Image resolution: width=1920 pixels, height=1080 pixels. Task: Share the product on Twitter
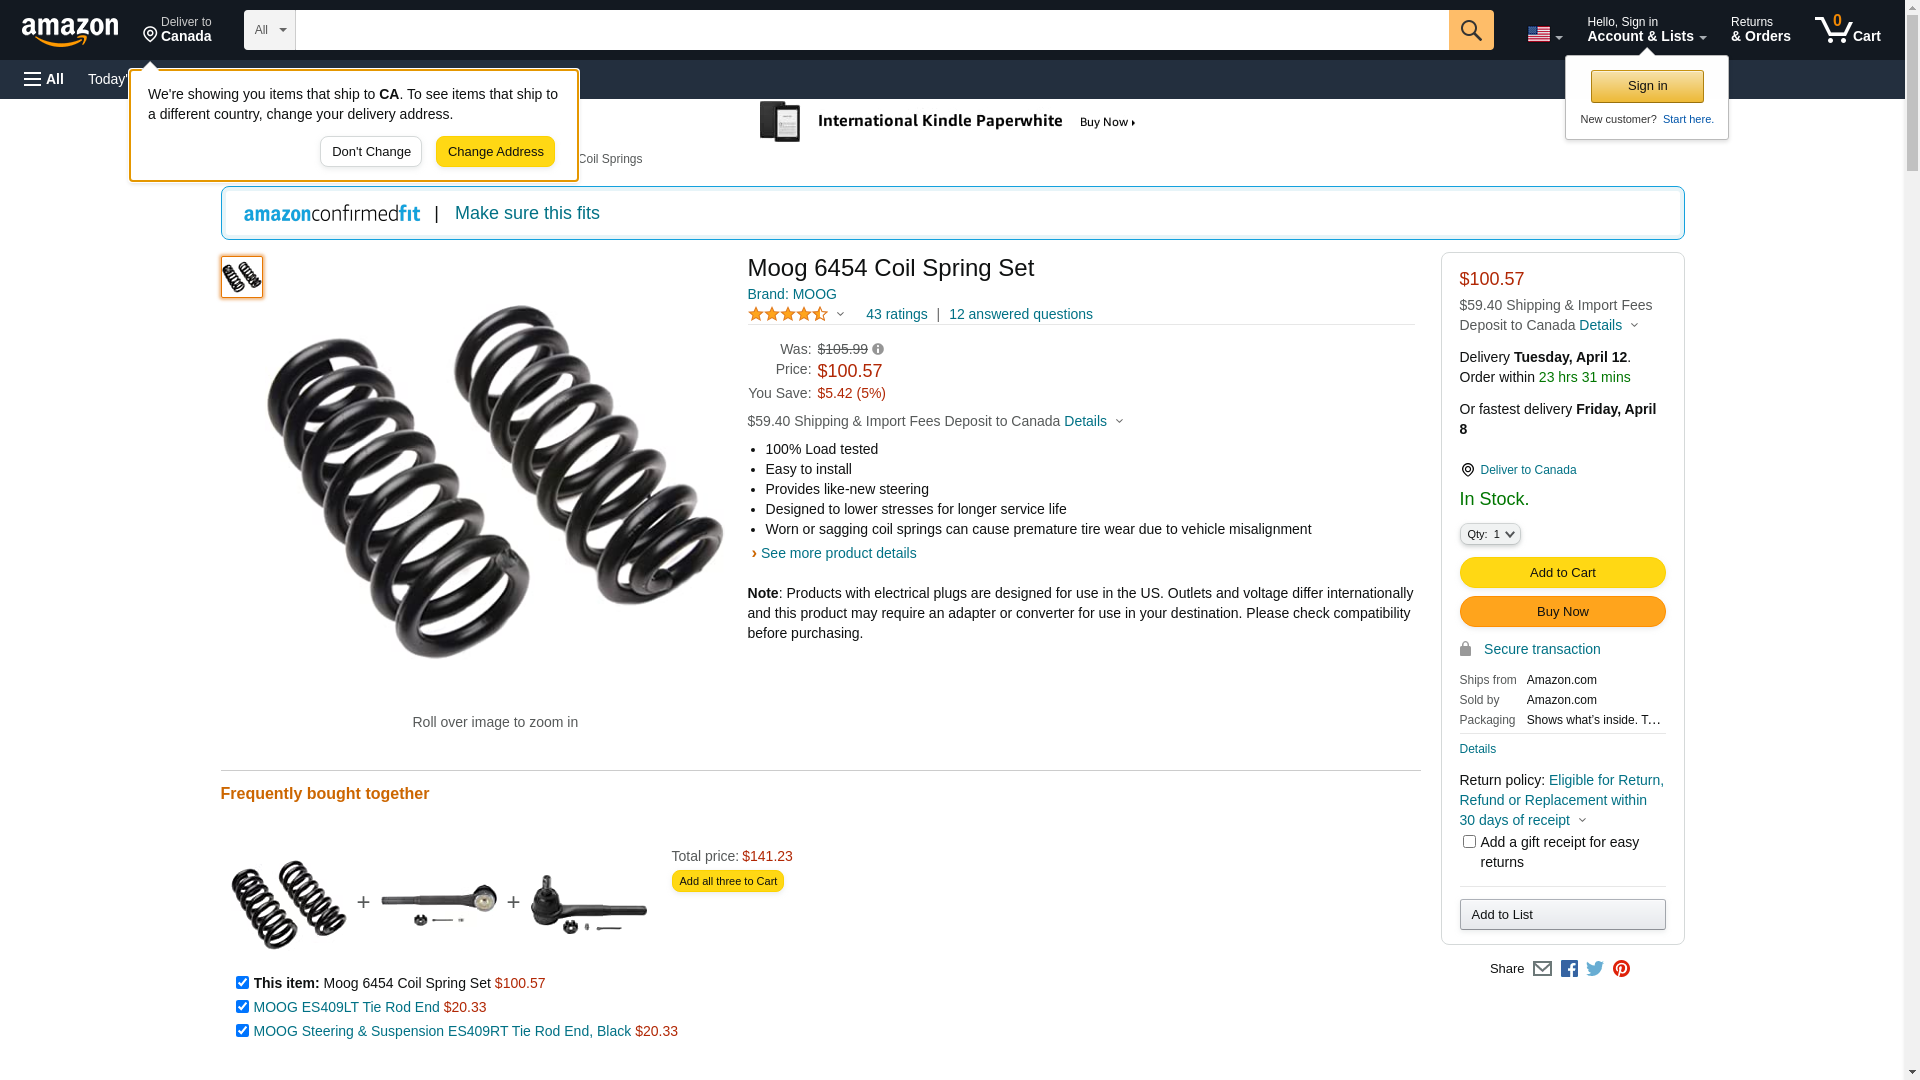[1595, 968]
